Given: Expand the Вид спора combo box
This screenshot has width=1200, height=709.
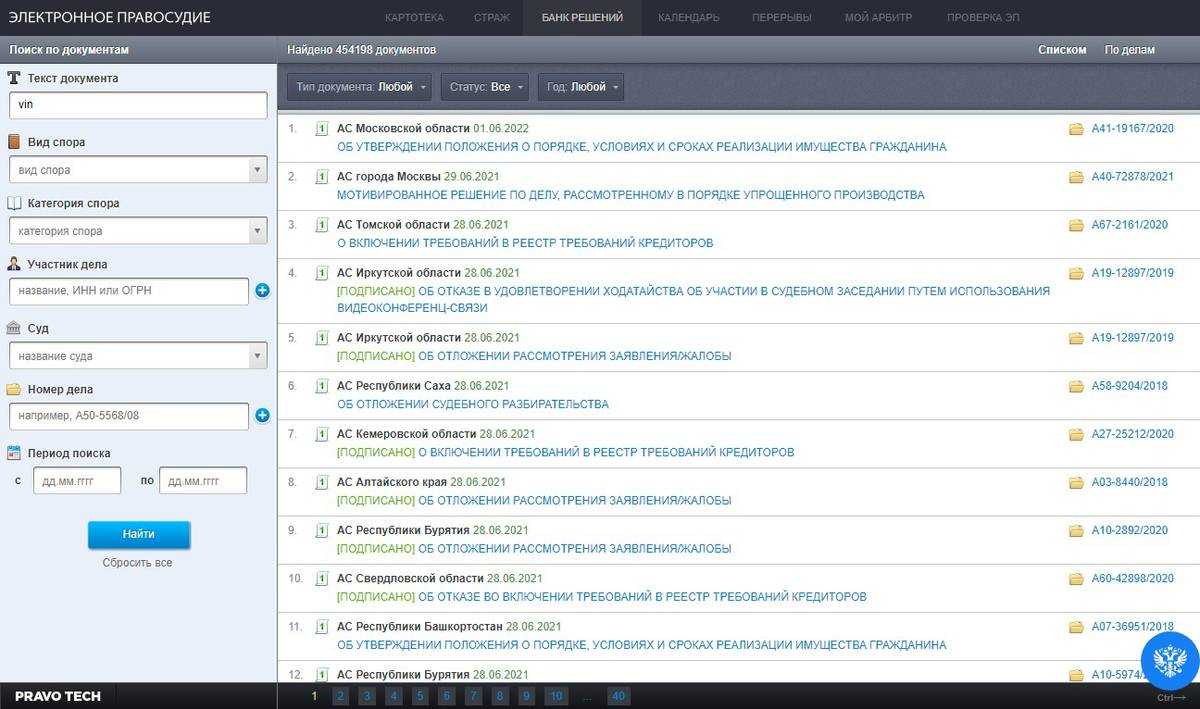Looking at the screenshot, I should coord(138,170).
